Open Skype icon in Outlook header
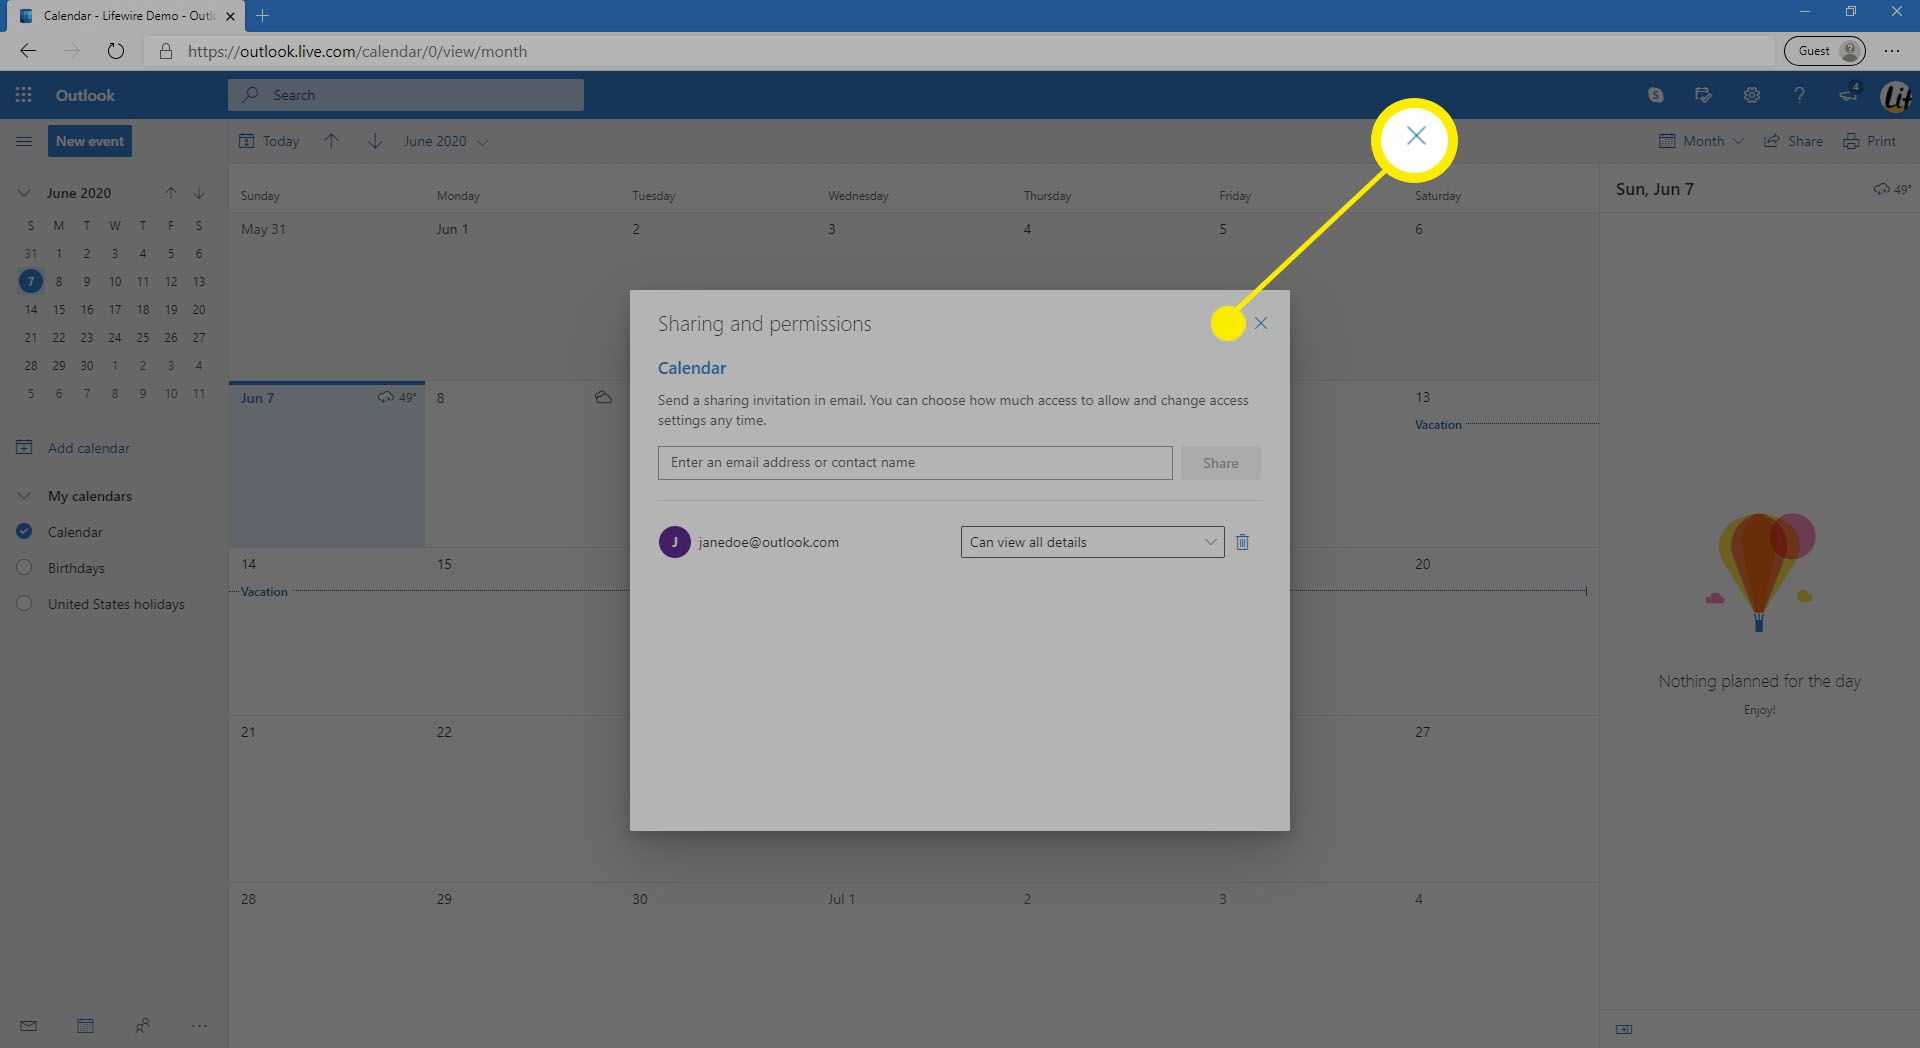This screenshot has height=1048, width=1920. click(x=1656, y=95)
